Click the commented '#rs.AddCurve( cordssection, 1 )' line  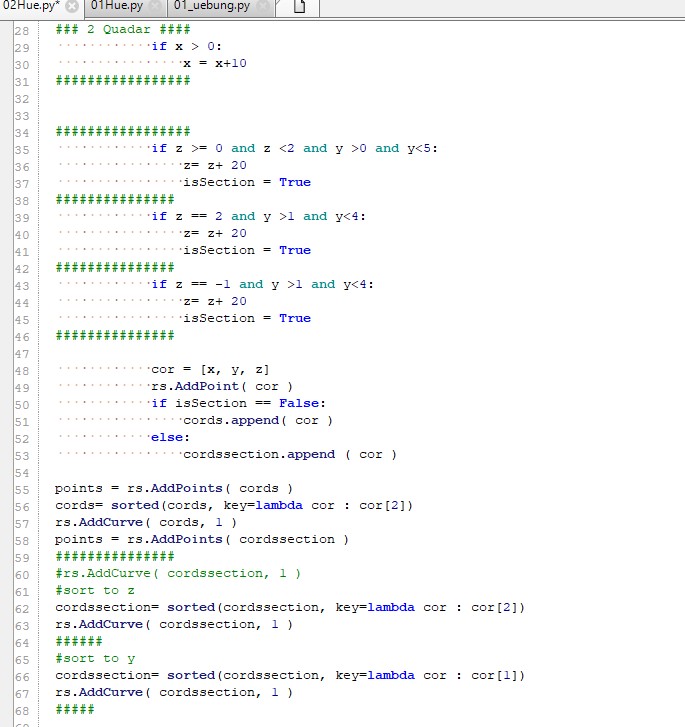click(178, 574)
